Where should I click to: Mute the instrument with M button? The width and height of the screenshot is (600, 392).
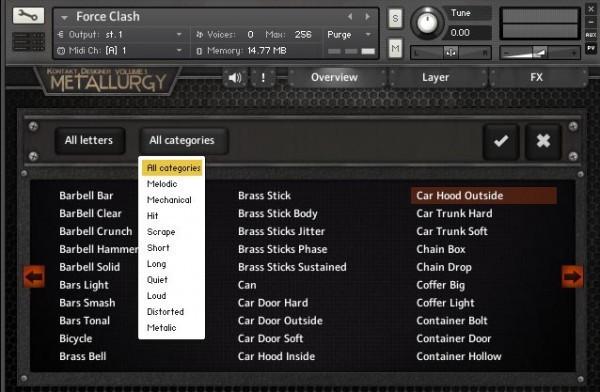pos(395,48)
